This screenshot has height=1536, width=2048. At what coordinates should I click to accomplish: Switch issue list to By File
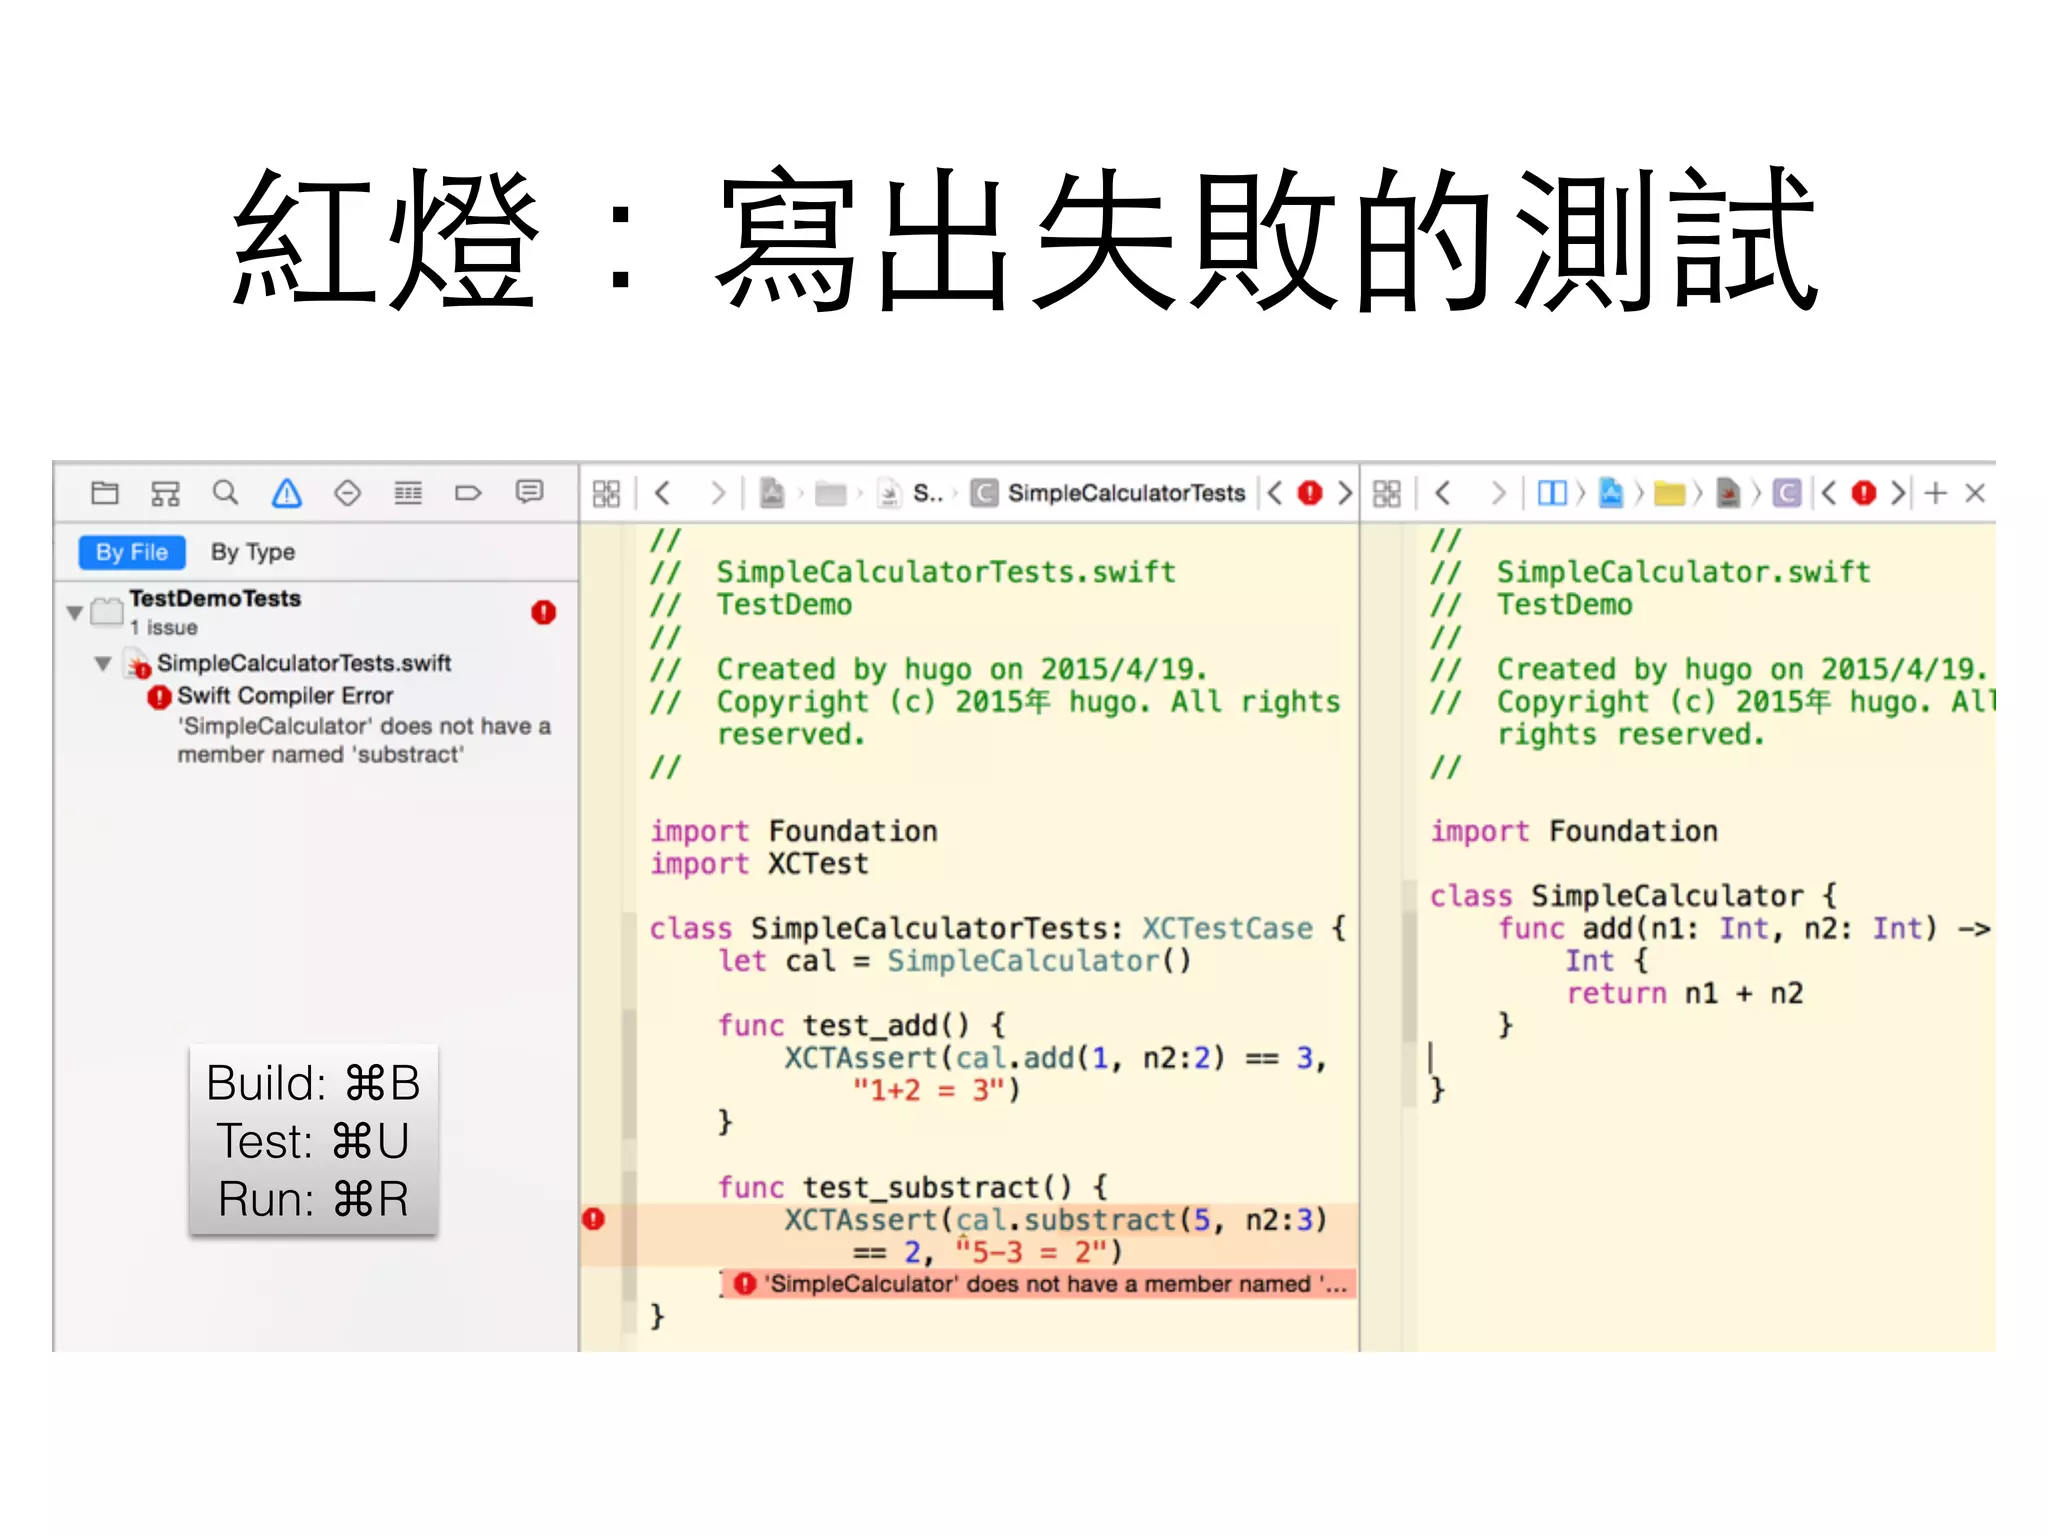tap(132, 552)
